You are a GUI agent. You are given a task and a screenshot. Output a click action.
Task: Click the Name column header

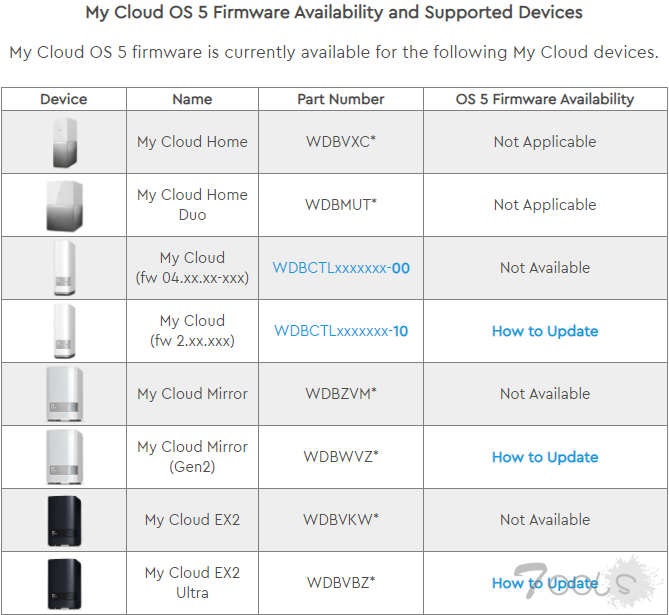tap(192, 99)
